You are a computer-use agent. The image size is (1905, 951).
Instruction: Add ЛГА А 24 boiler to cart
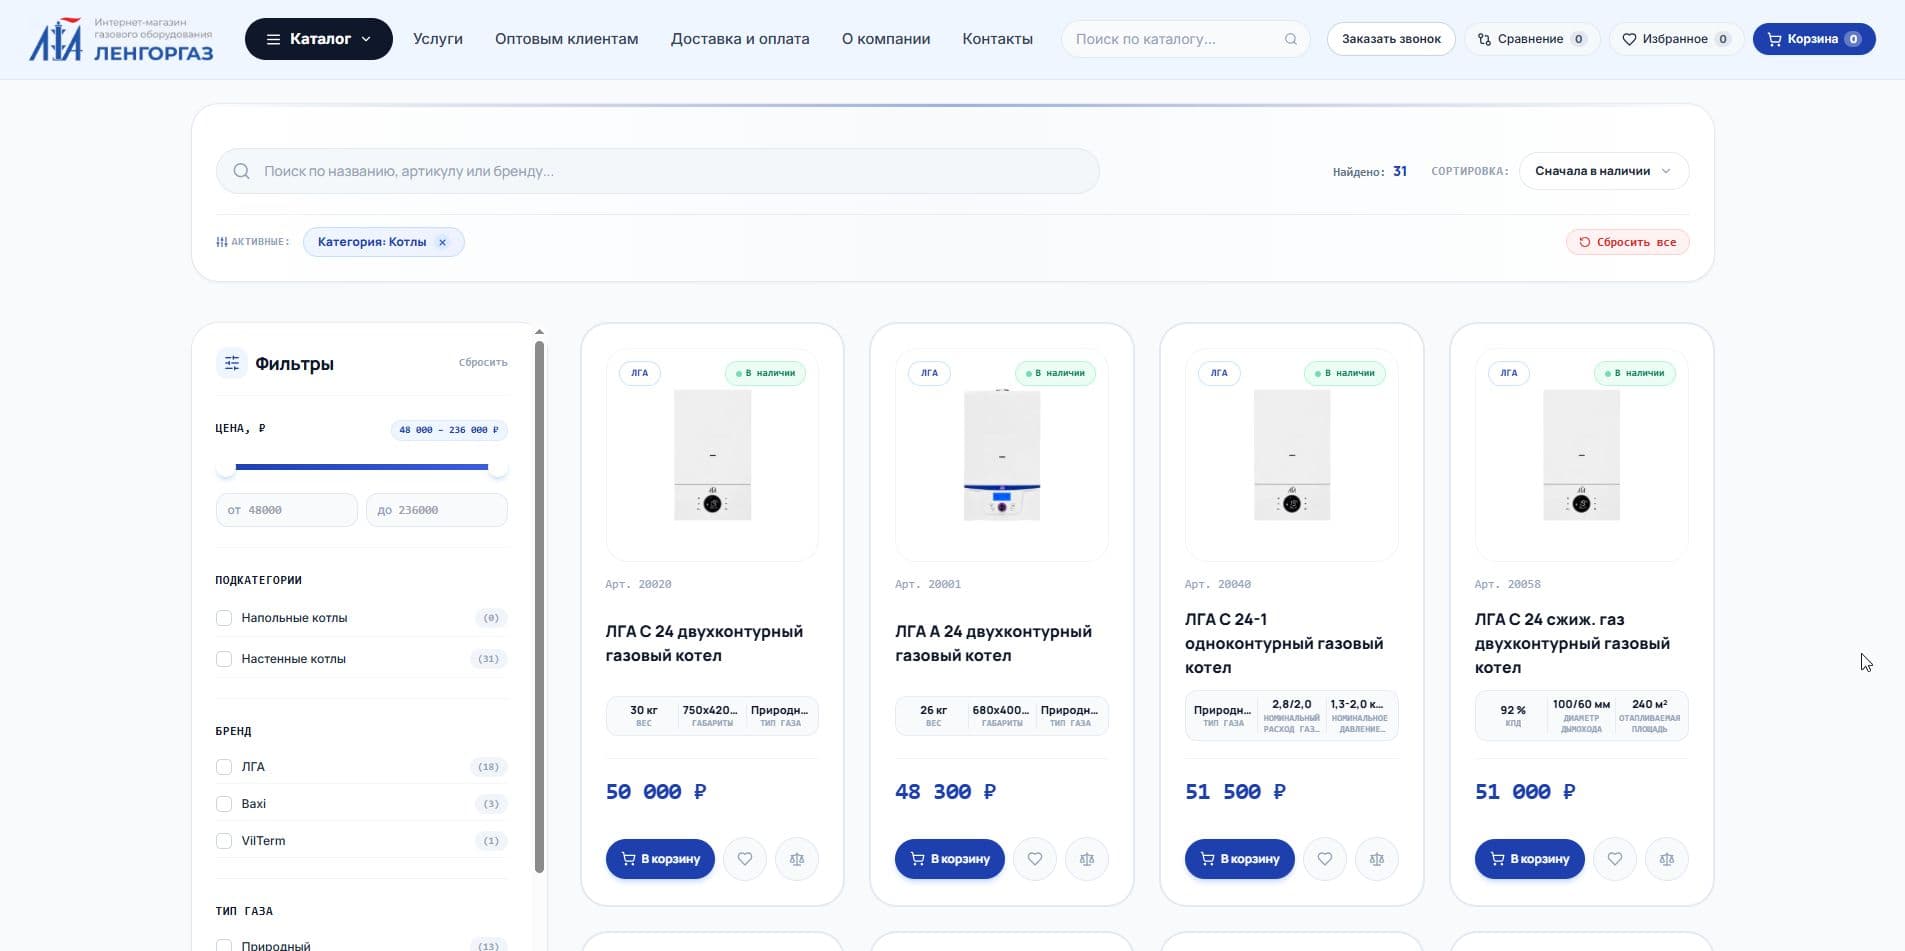click(950, 859)
